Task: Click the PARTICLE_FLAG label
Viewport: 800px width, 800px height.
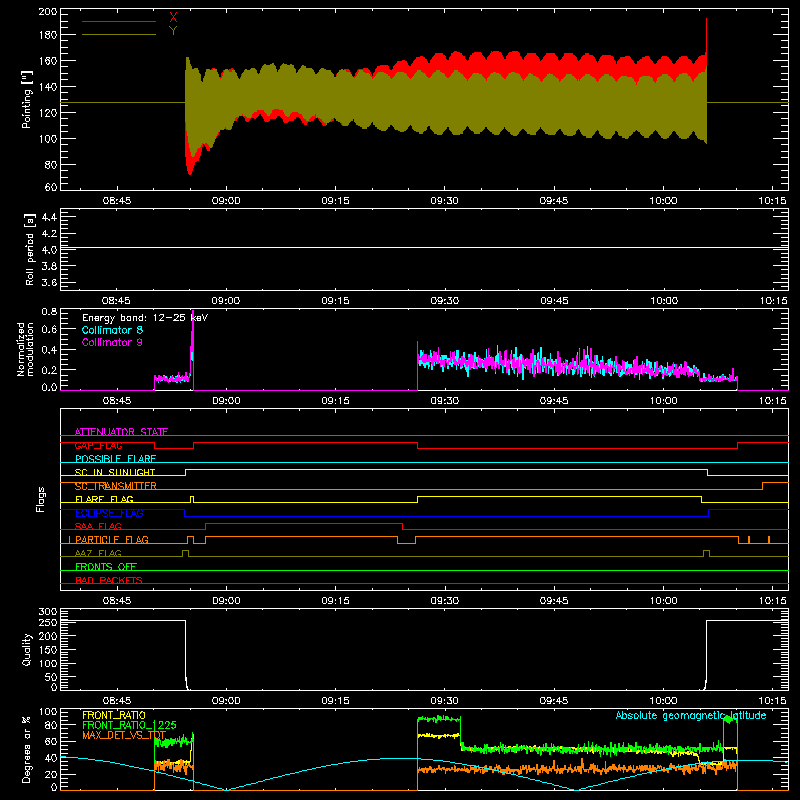Action: [x=112, y=539]
